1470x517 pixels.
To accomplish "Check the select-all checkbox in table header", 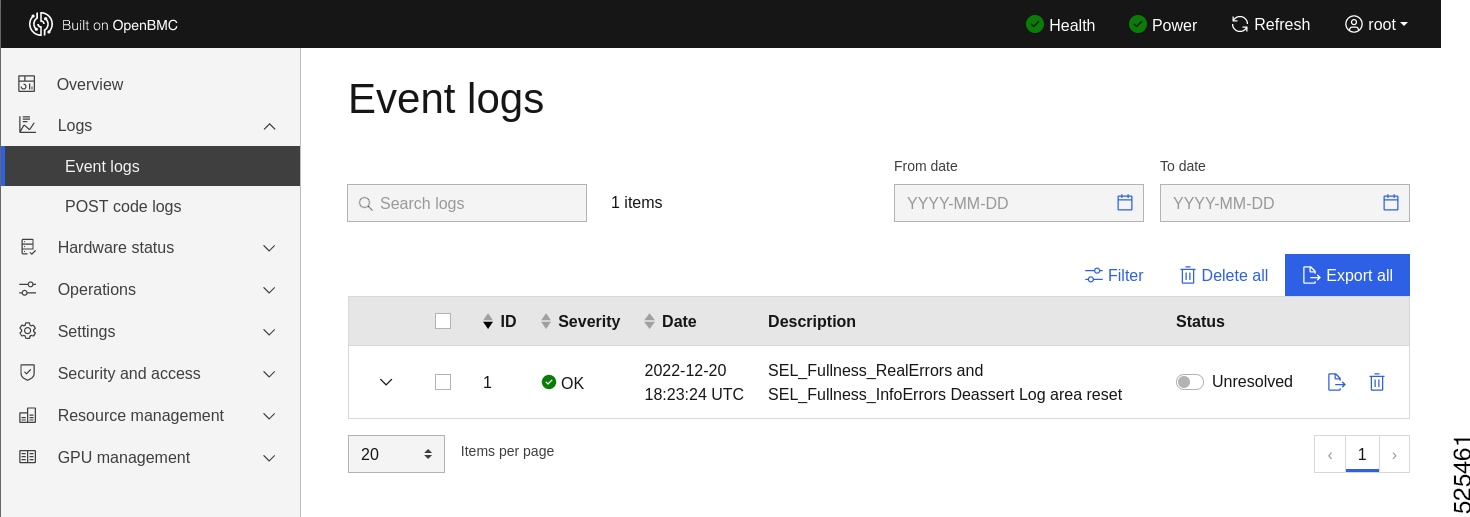I will pyautogui.click(x=443, y=321).
